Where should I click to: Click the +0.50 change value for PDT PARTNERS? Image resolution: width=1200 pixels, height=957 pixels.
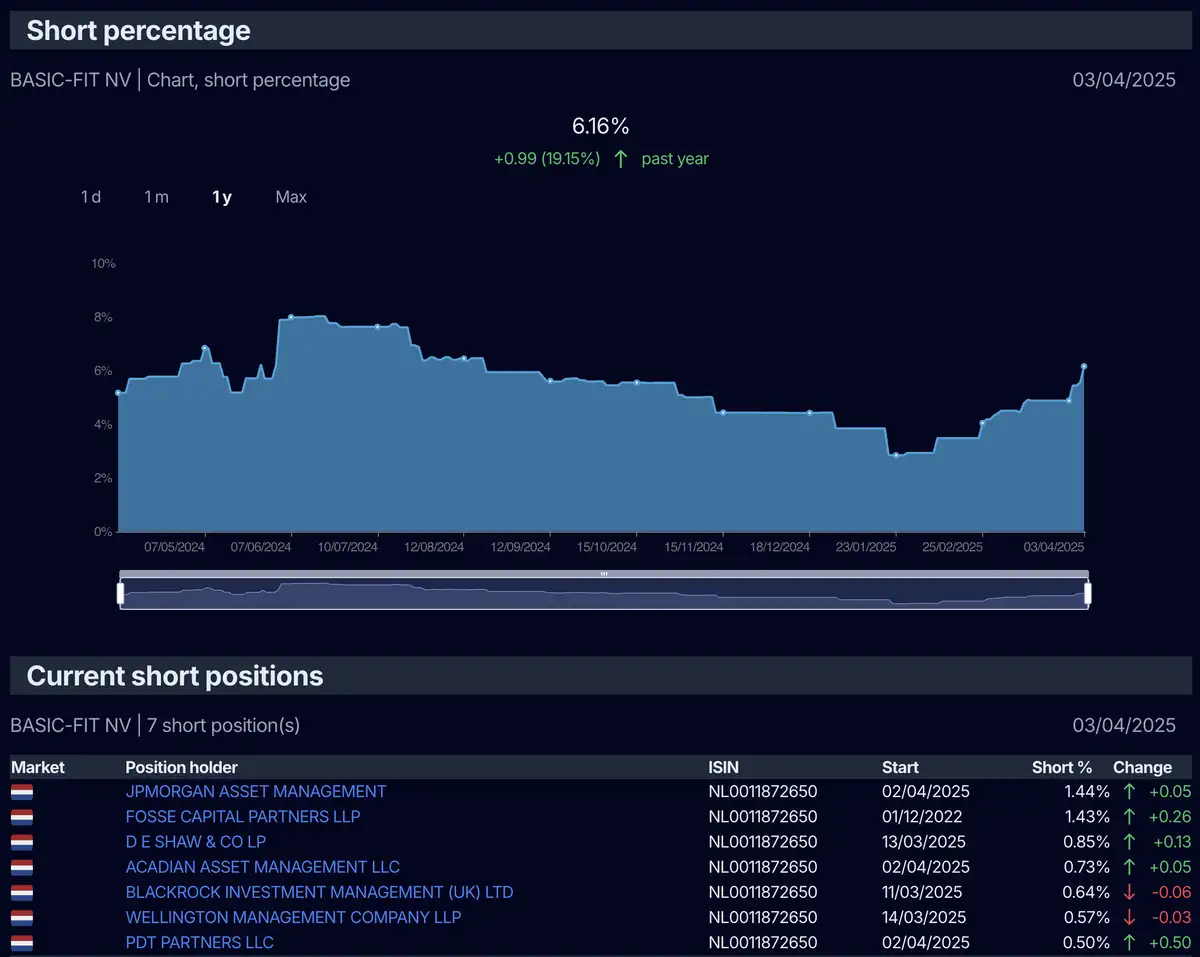tap(1168, 942)
